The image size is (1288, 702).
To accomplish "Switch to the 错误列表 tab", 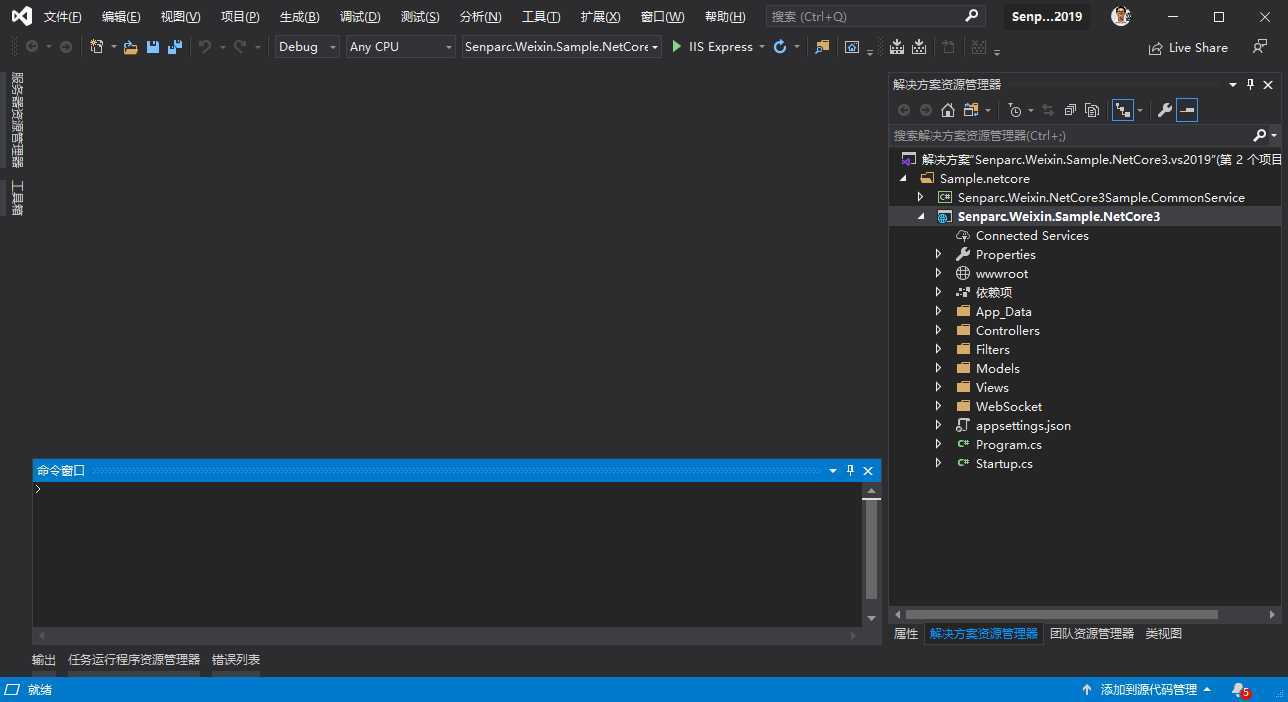I will [236, 660].
